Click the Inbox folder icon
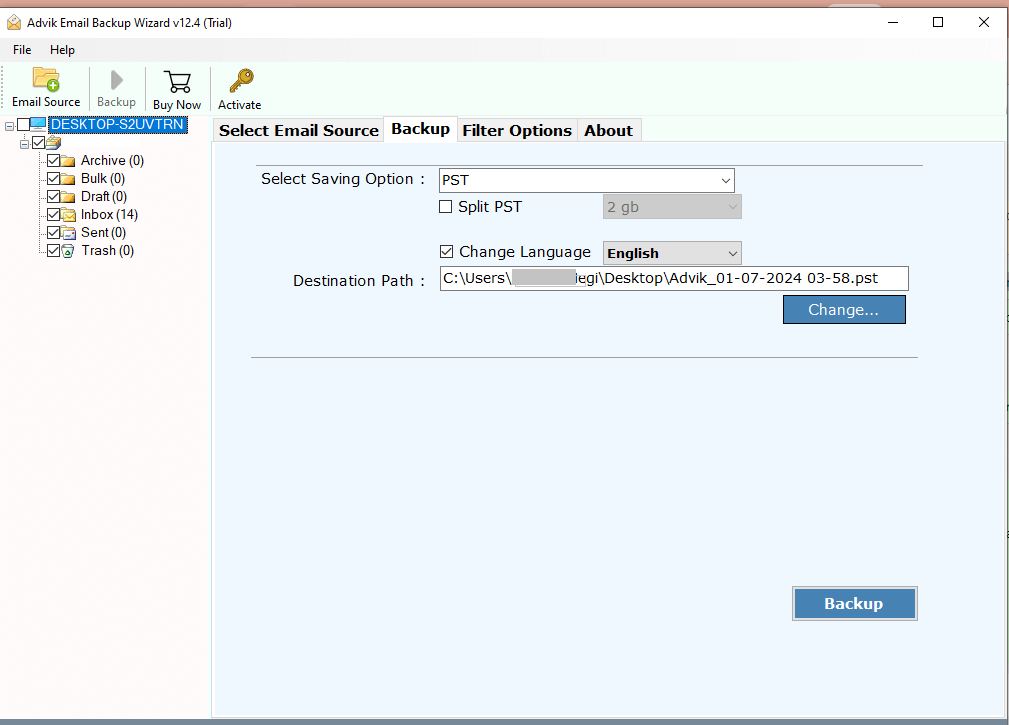Viewport: 1009px width, 725px height. pyautogui.click(x=68, y=215)
